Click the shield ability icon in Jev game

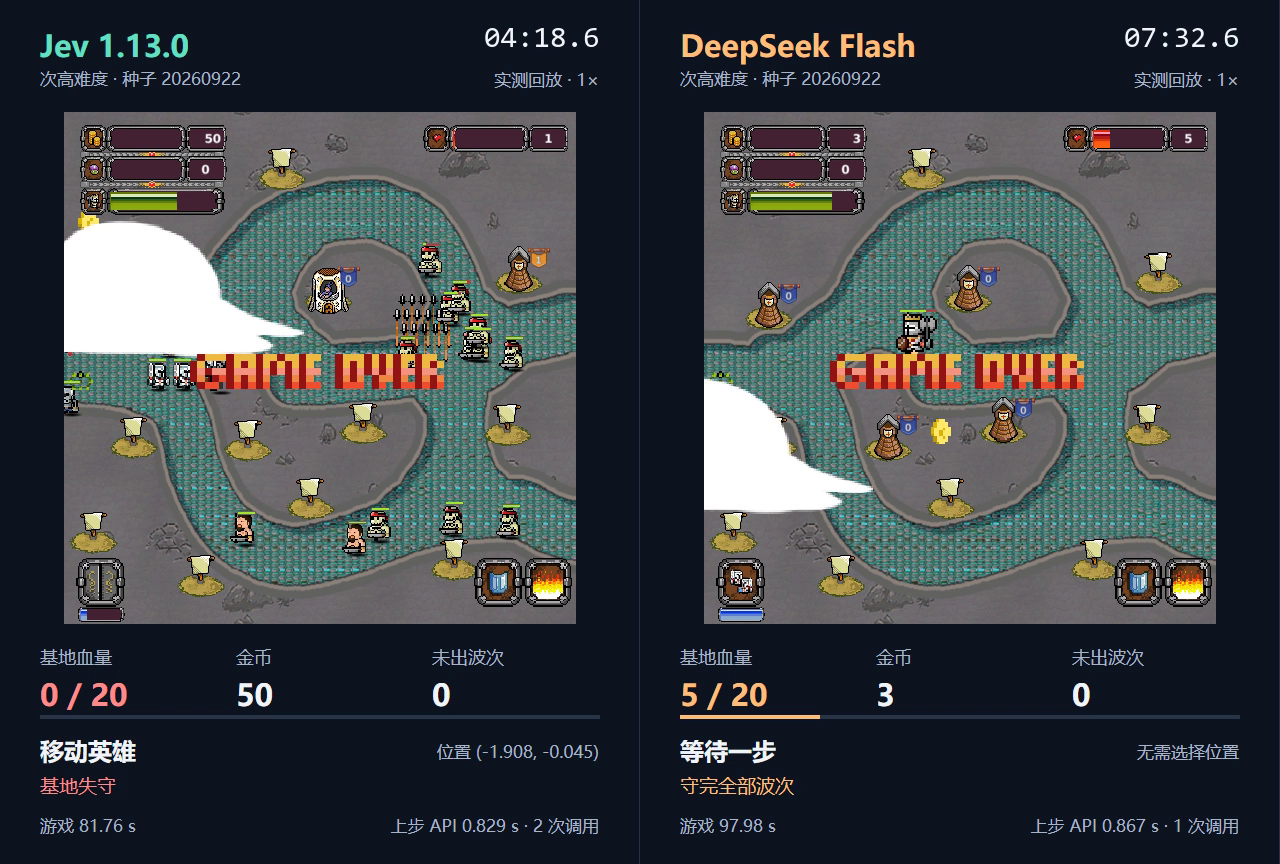pyautogui.click(x=498, y=582)
